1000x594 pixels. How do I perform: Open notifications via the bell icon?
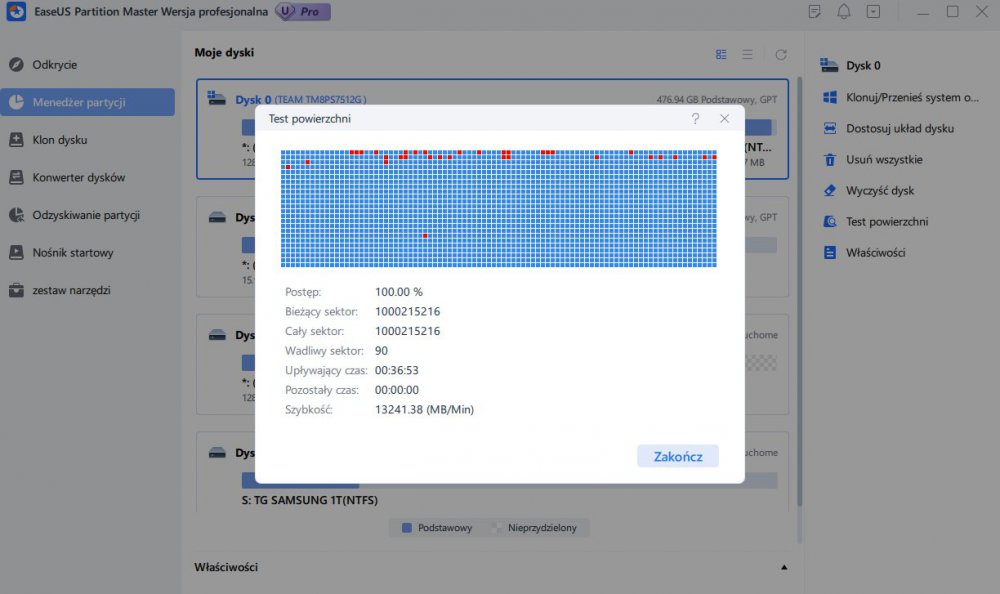(x=844, y=12)
